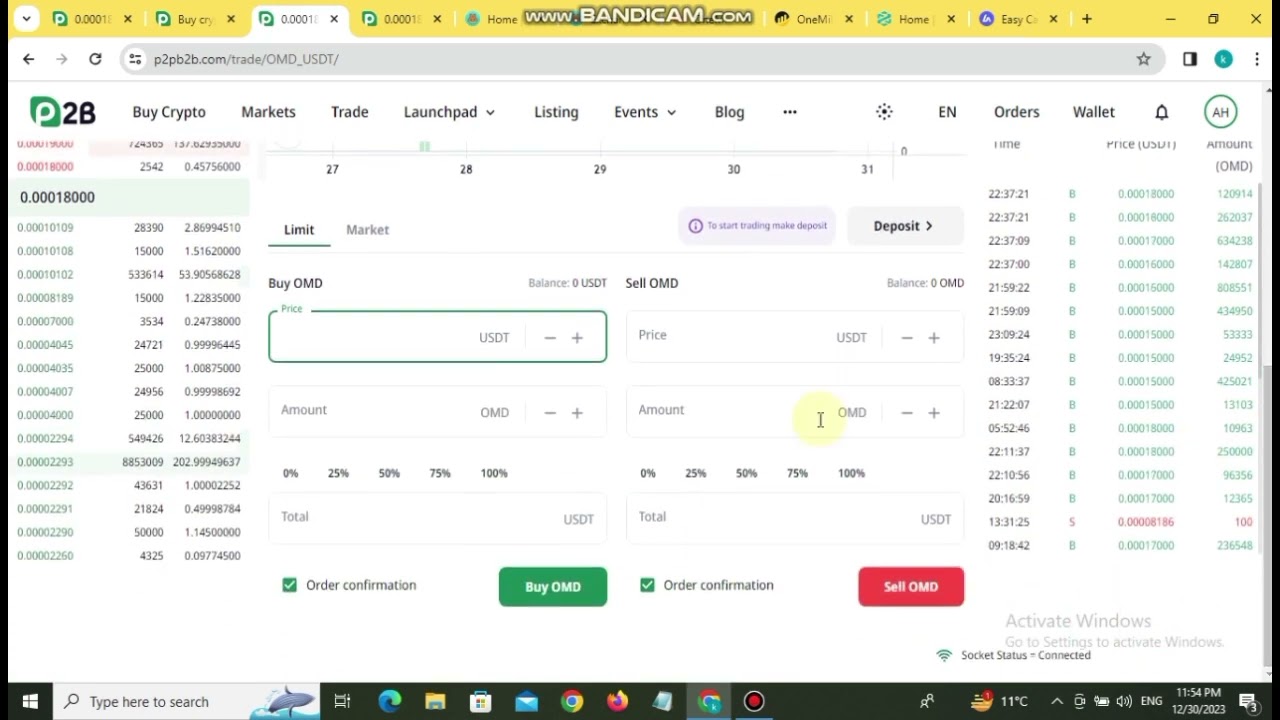Click trade history row at 13:31:25
The width and height of the screenshot is (1280, 720).
point(1120,522)
